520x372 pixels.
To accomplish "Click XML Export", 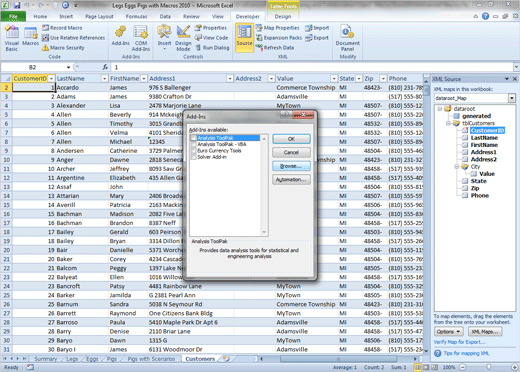I will coord(317,38).
